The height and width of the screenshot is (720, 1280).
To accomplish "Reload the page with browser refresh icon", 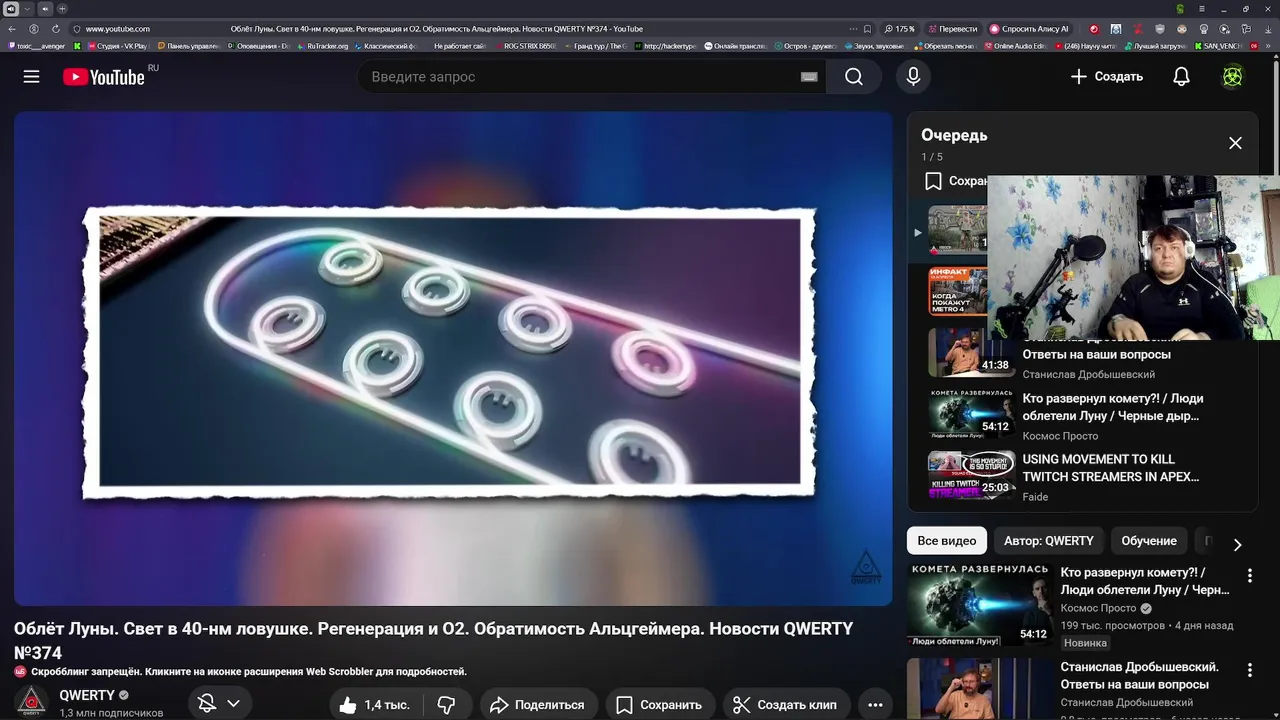I will click(55, 29).
